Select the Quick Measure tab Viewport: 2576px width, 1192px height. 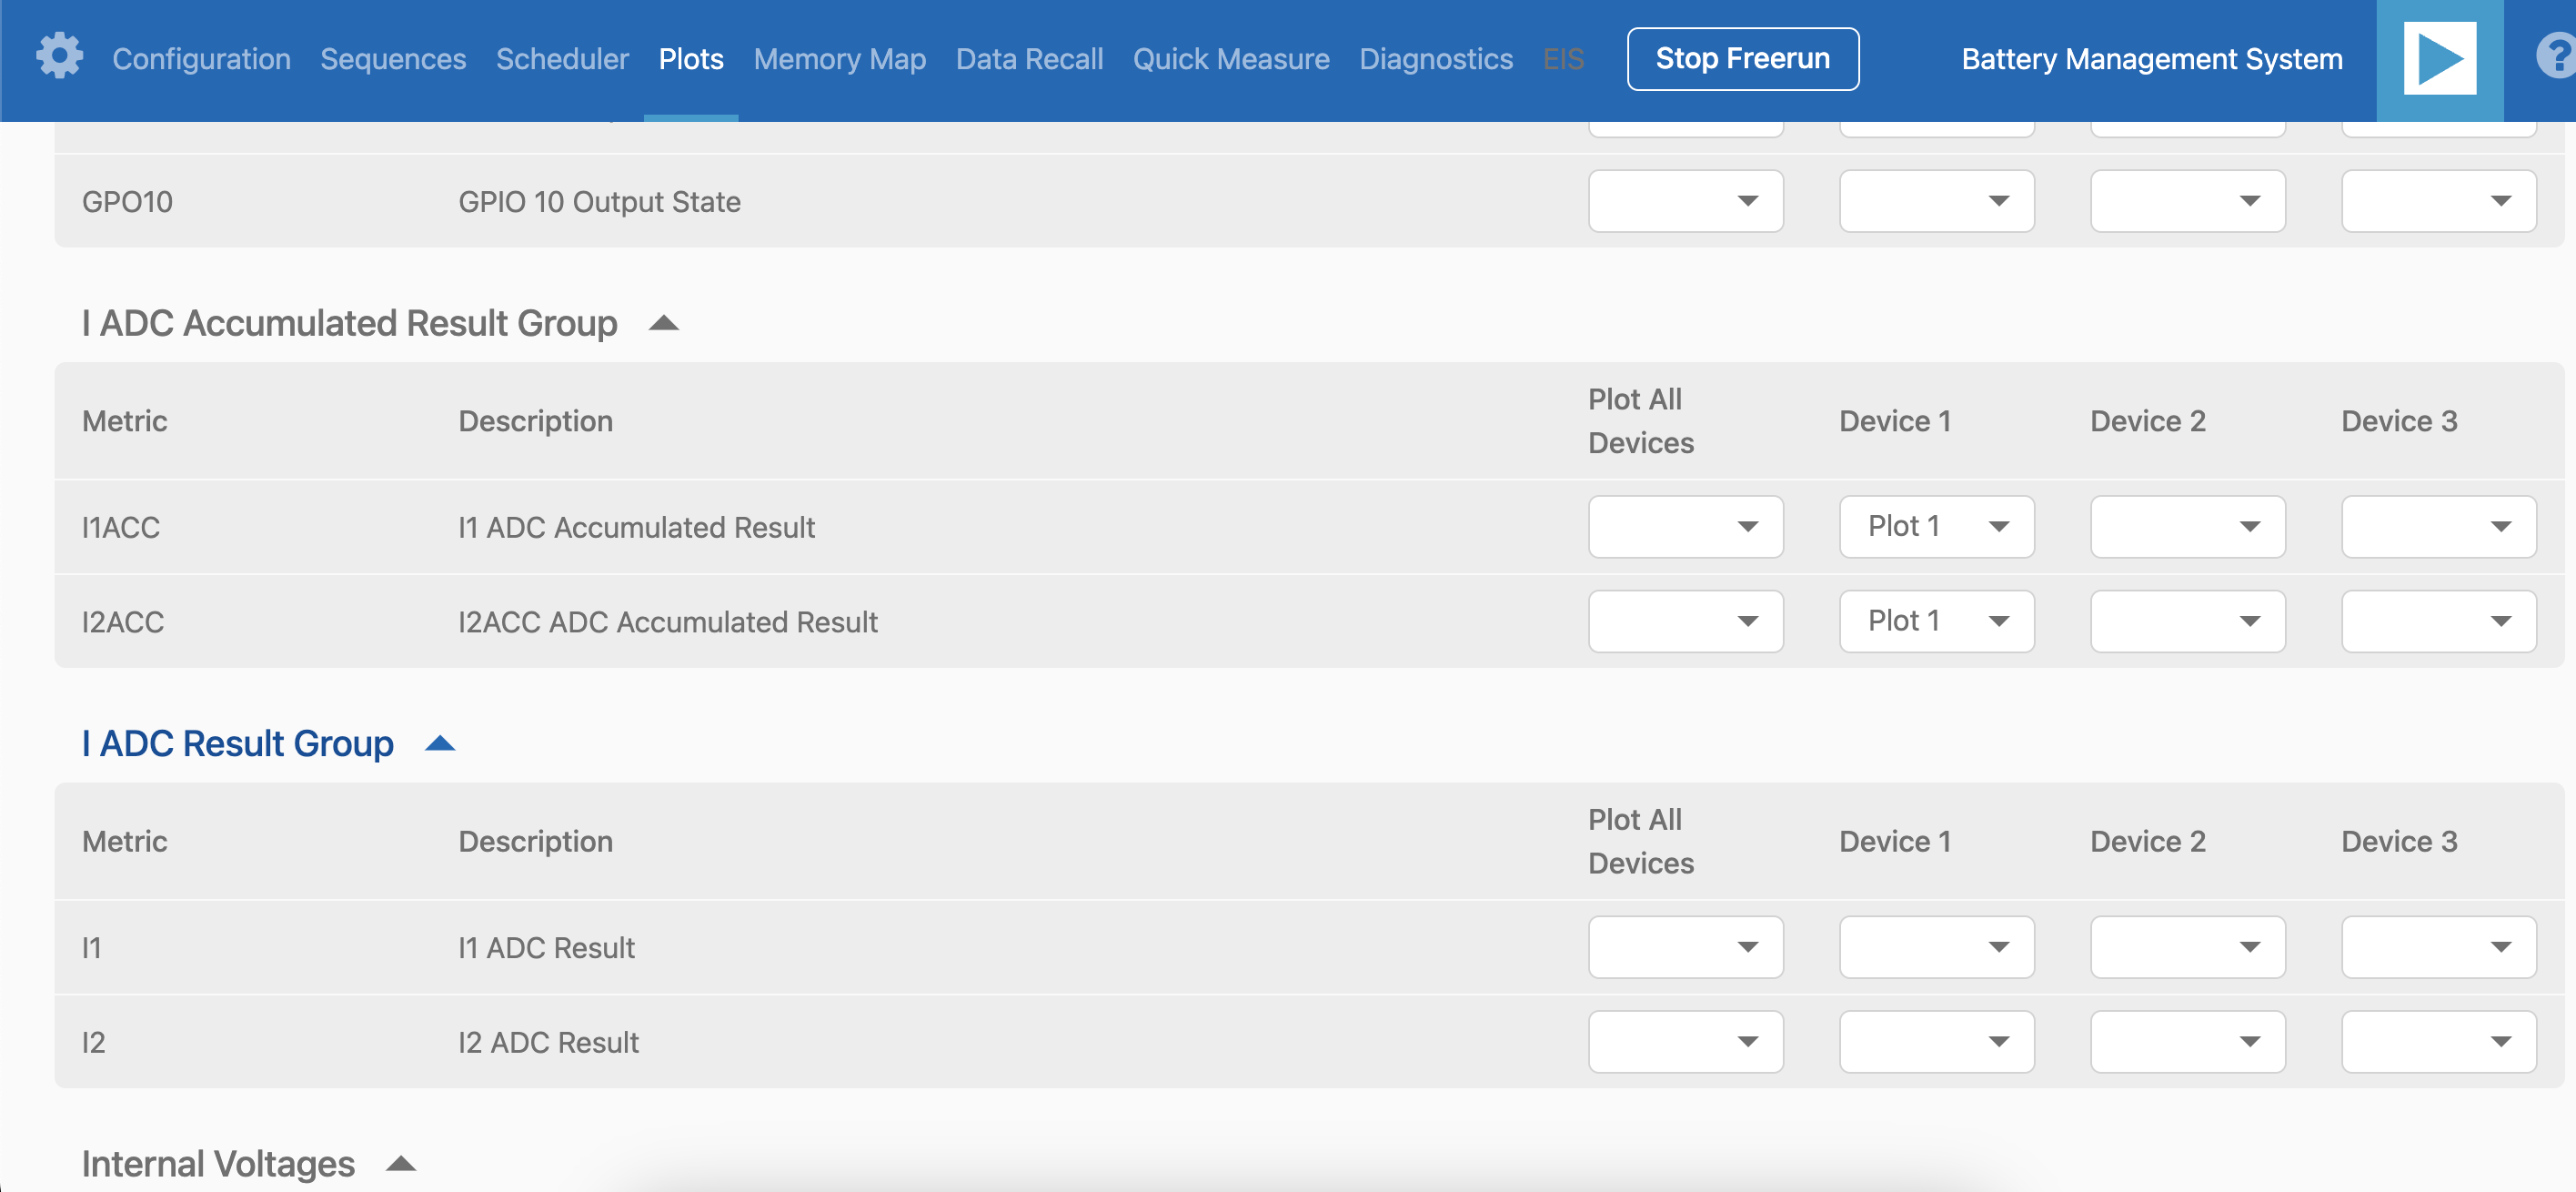click(x=1231, y=59)
